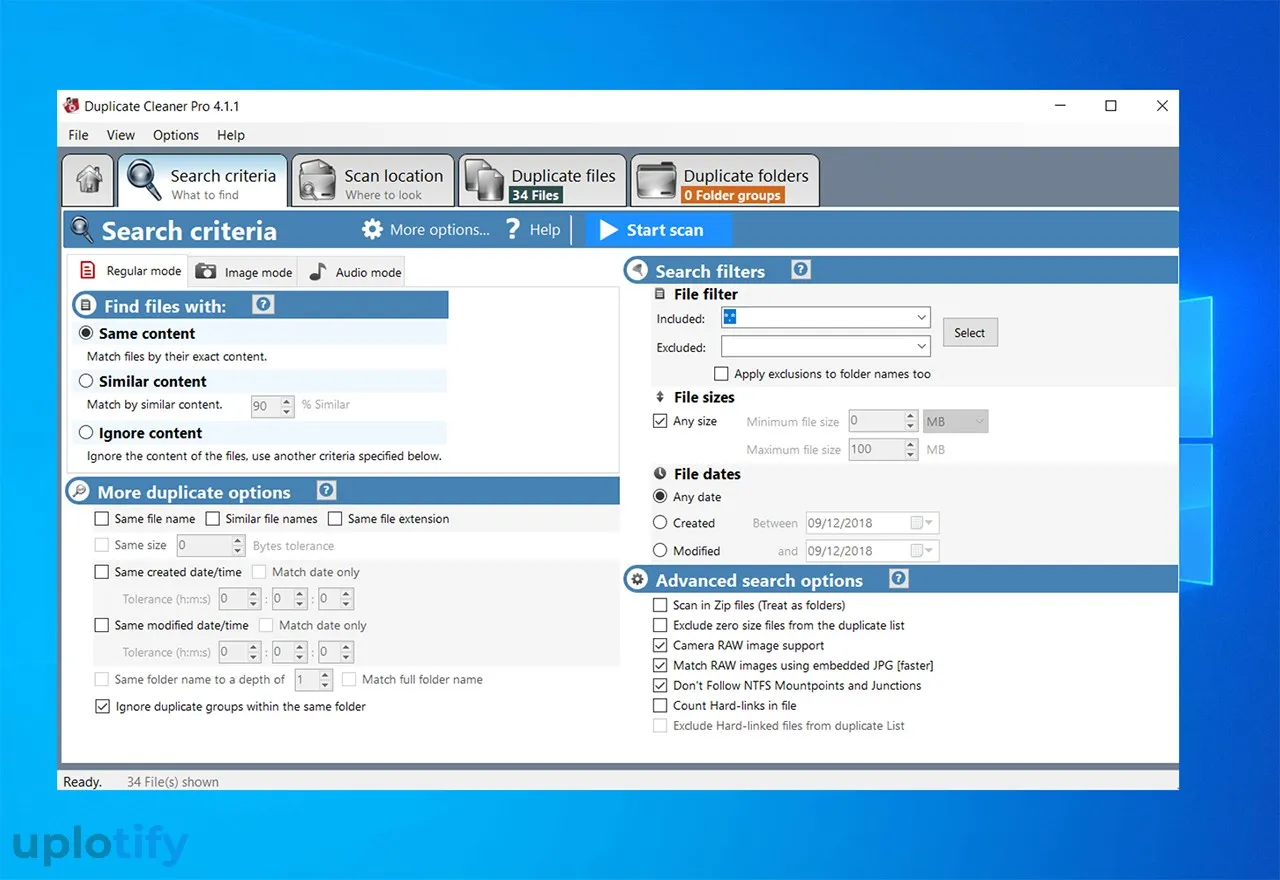Screen dimensions: 1280x880
Task: Click the Same folder name depth stepper
Action: (x=326, y=680)
